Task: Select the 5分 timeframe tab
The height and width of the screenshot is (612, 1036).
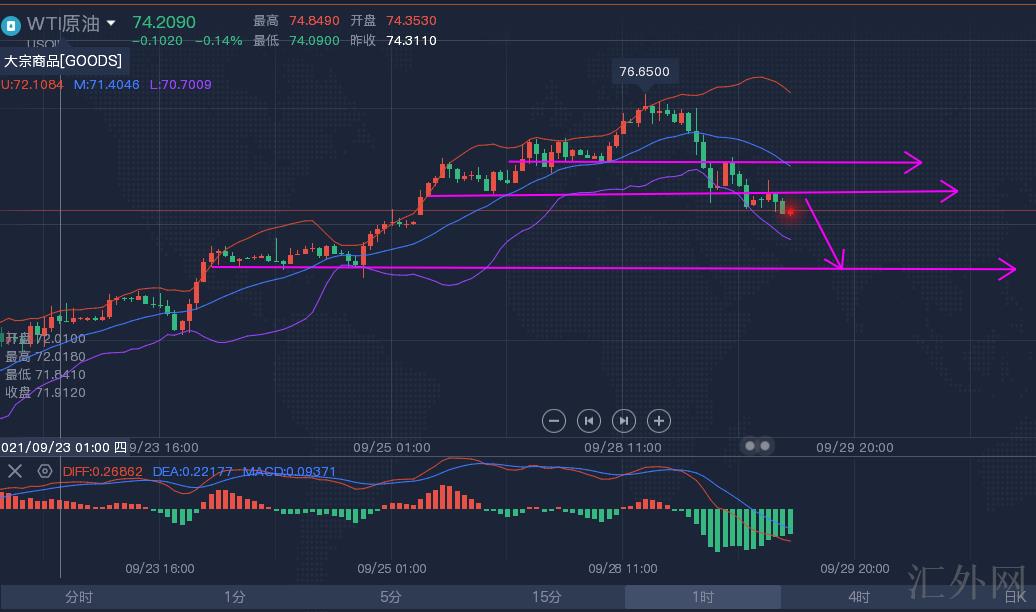Action: coord(390,597)
